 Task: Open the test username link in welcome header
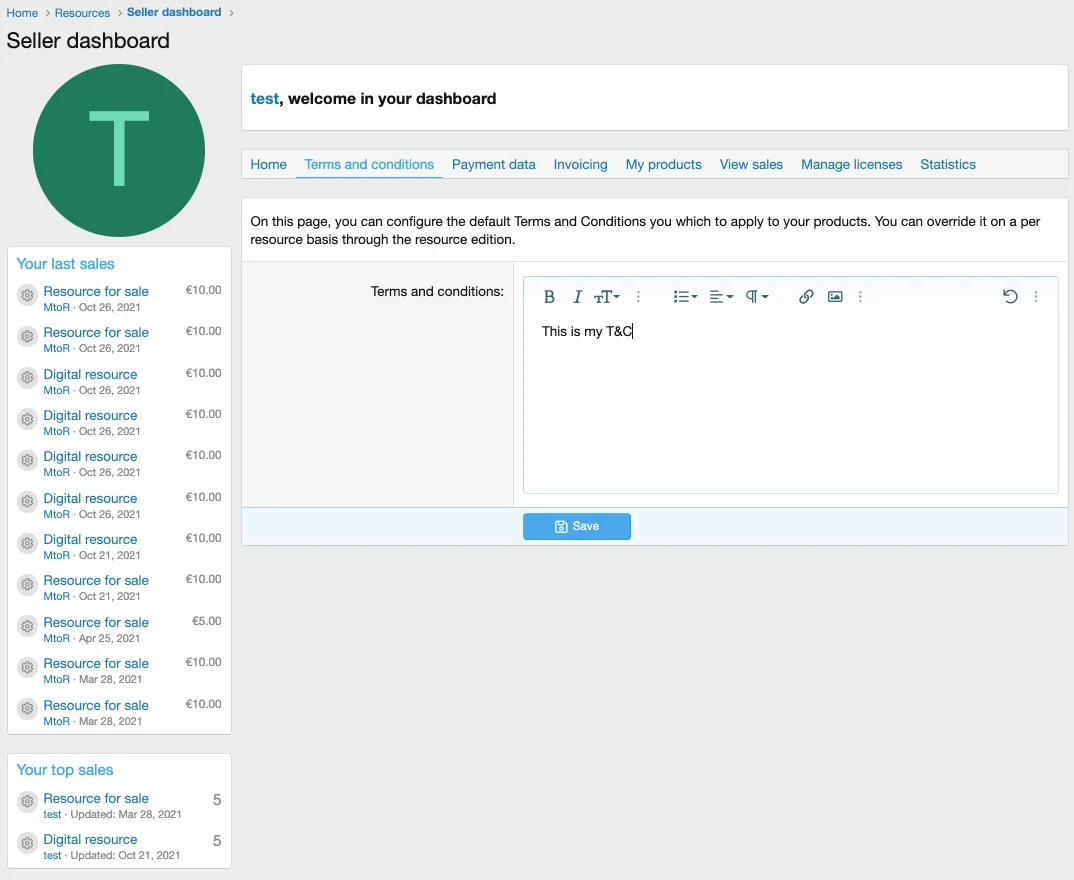pyautogui.click(x=264, y=99)
